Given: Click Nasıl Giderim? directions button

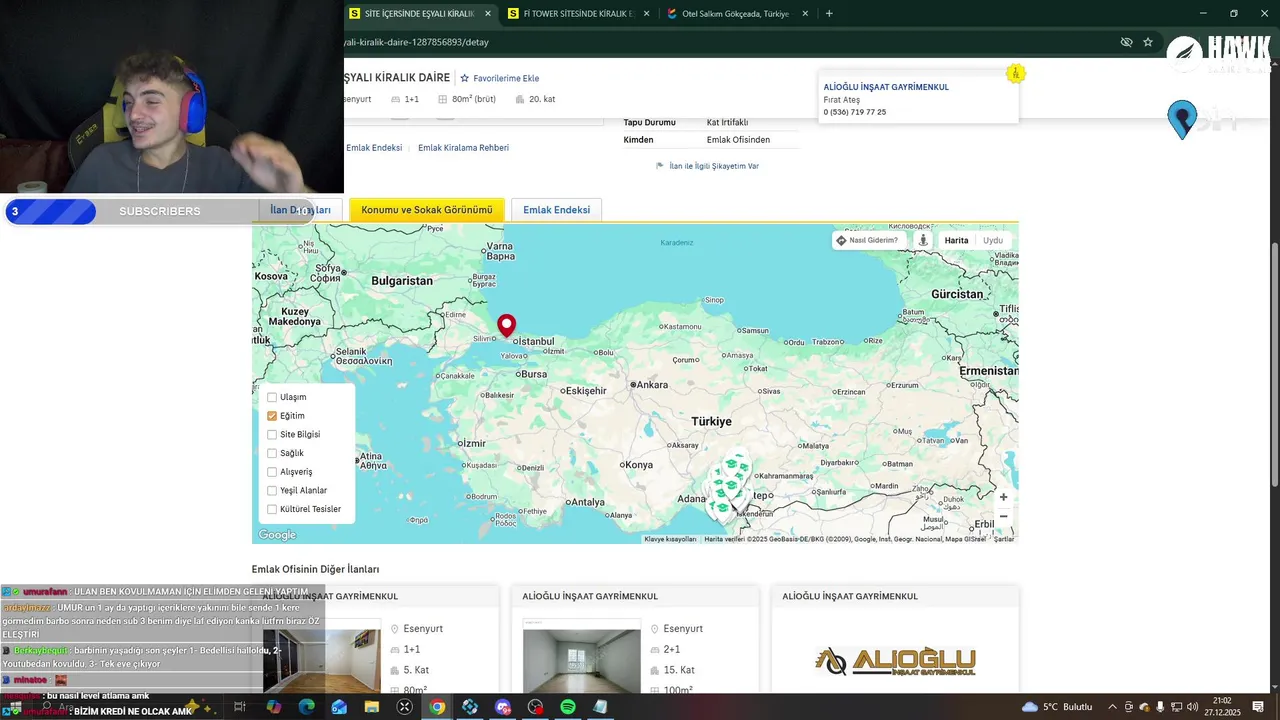Looking at the screenshot, I should coord(867,240).
